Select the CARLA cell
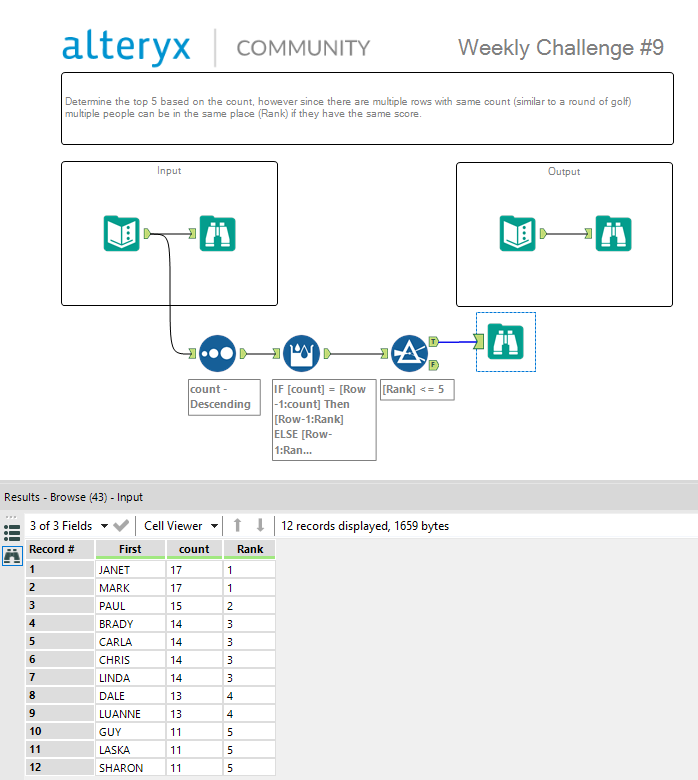698x780 pixels. [130, 642]
